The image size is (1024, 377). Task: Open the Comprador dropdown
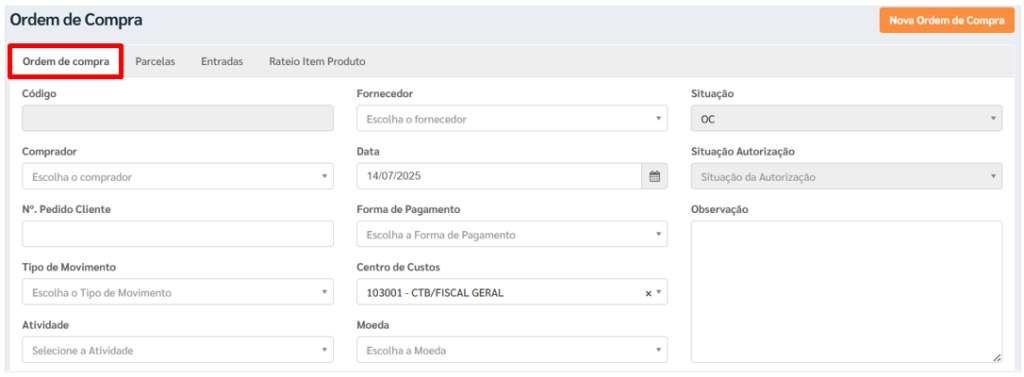(x=178, y=176)
